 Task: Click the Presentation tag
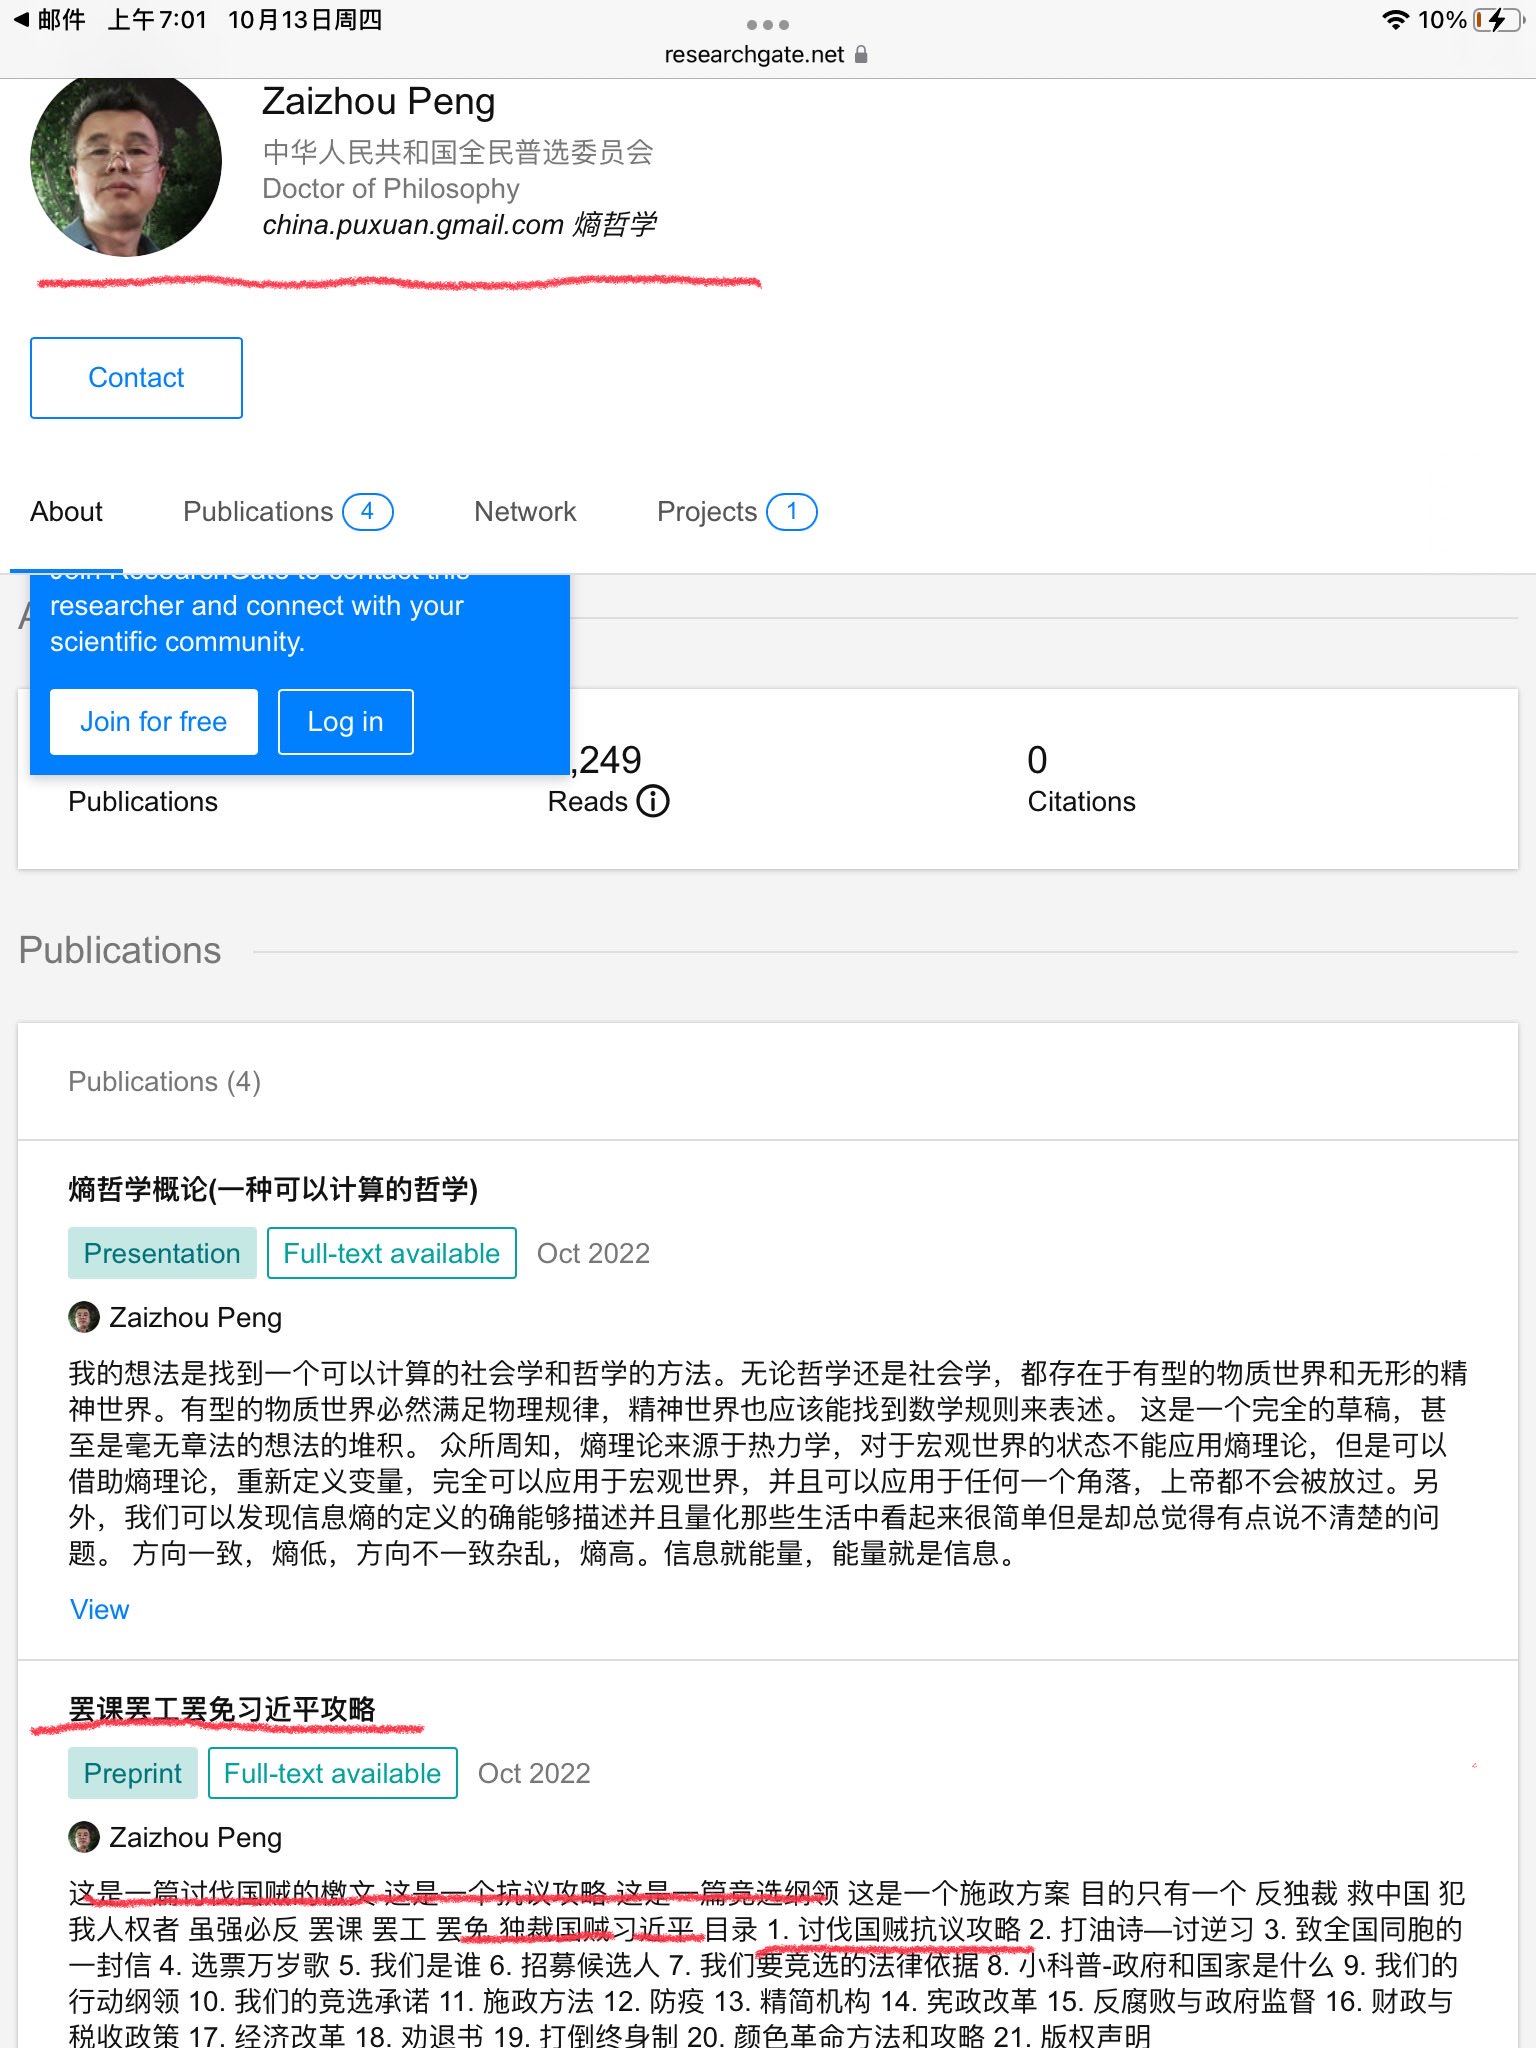(162, 1253)
